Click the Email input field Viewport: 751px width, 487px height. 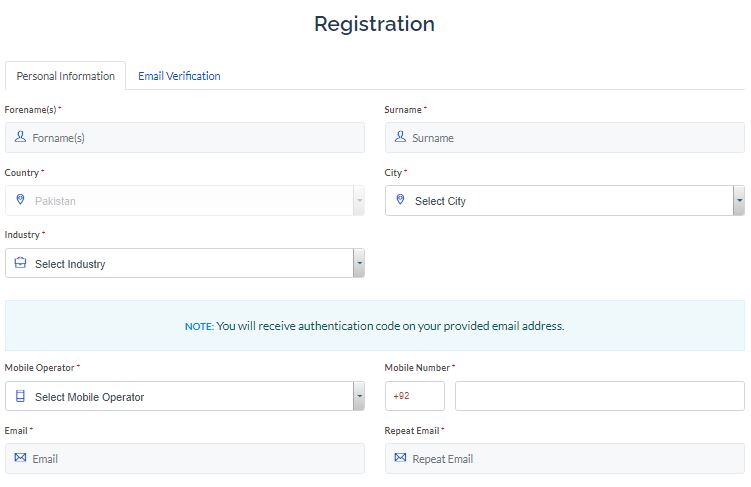tap(185, 458)
